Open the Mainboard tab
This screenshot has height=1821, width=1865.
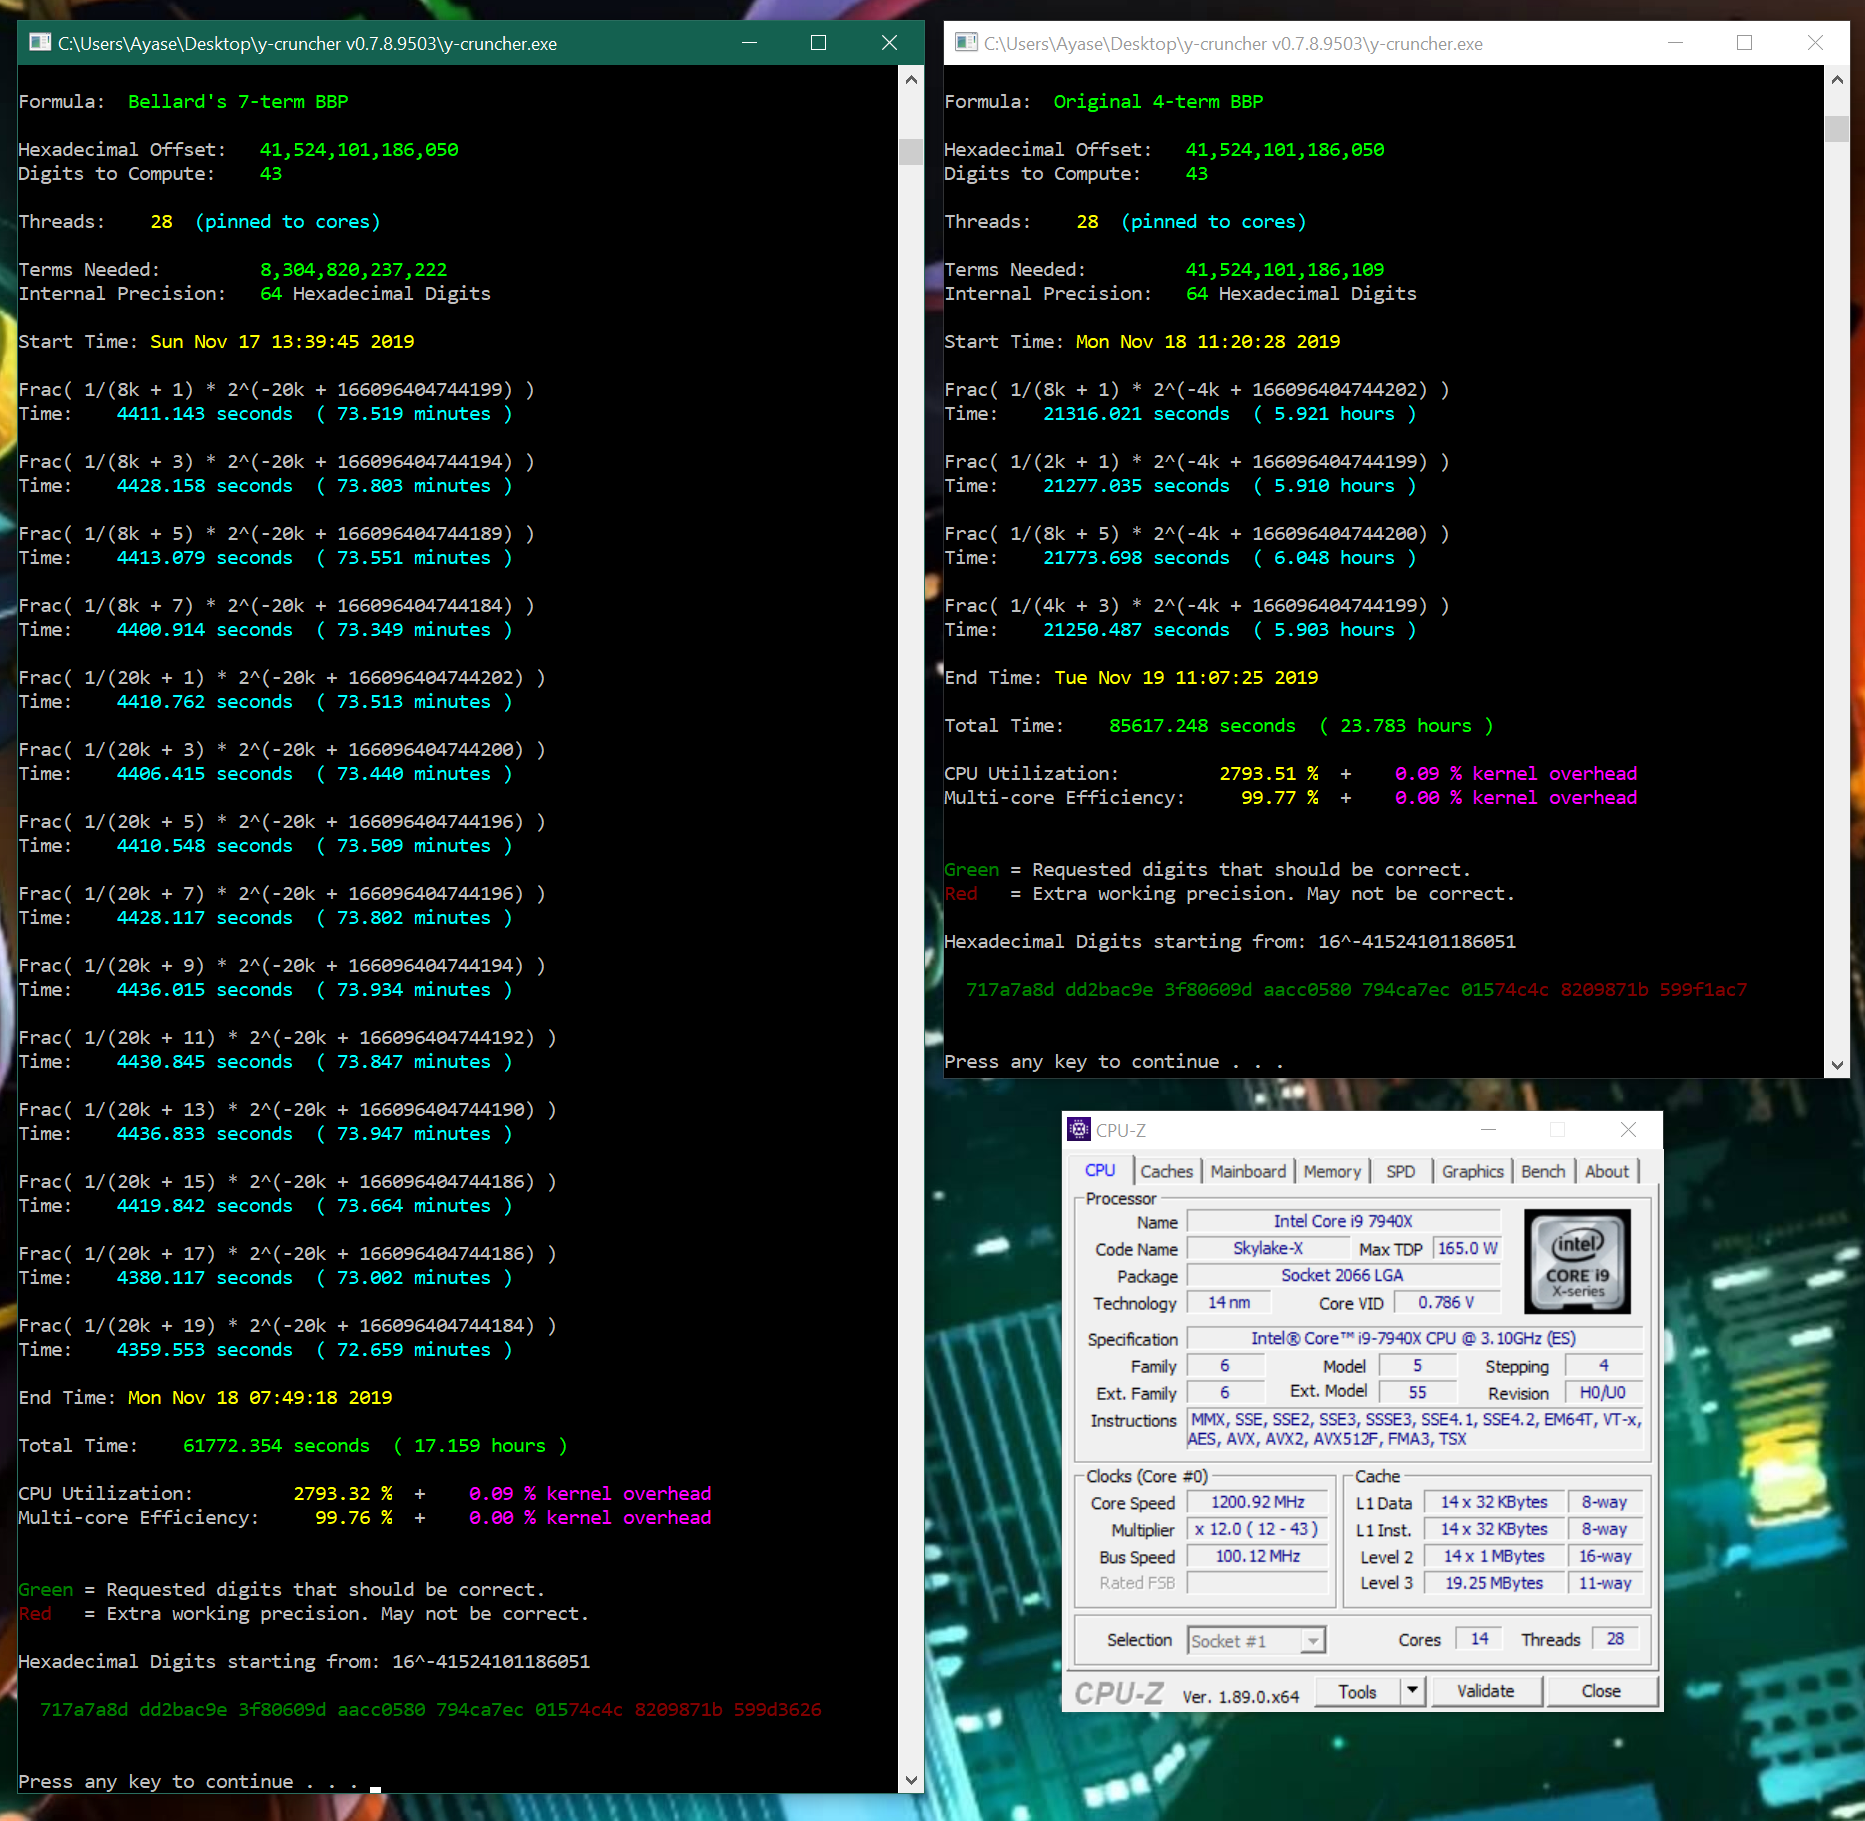click(x=1248, y=1171)
